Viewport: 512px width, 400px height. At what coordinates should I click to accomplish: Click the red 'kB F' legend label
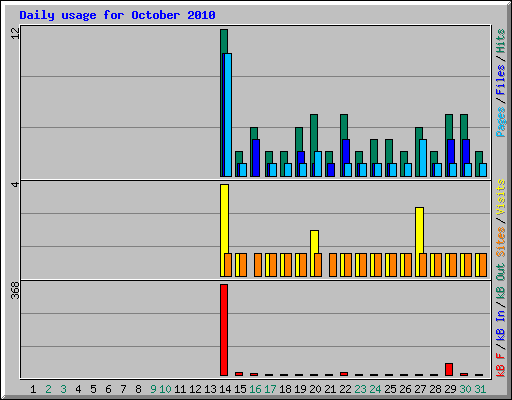[500, 365]
